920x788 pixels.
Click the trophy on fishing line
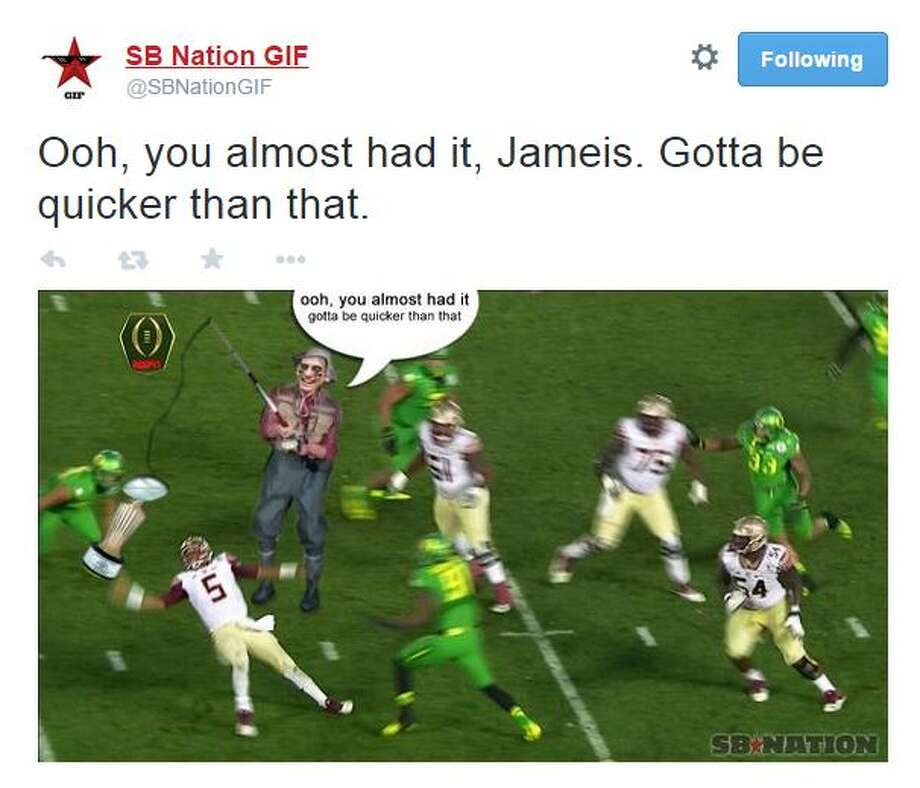point(124,526)
